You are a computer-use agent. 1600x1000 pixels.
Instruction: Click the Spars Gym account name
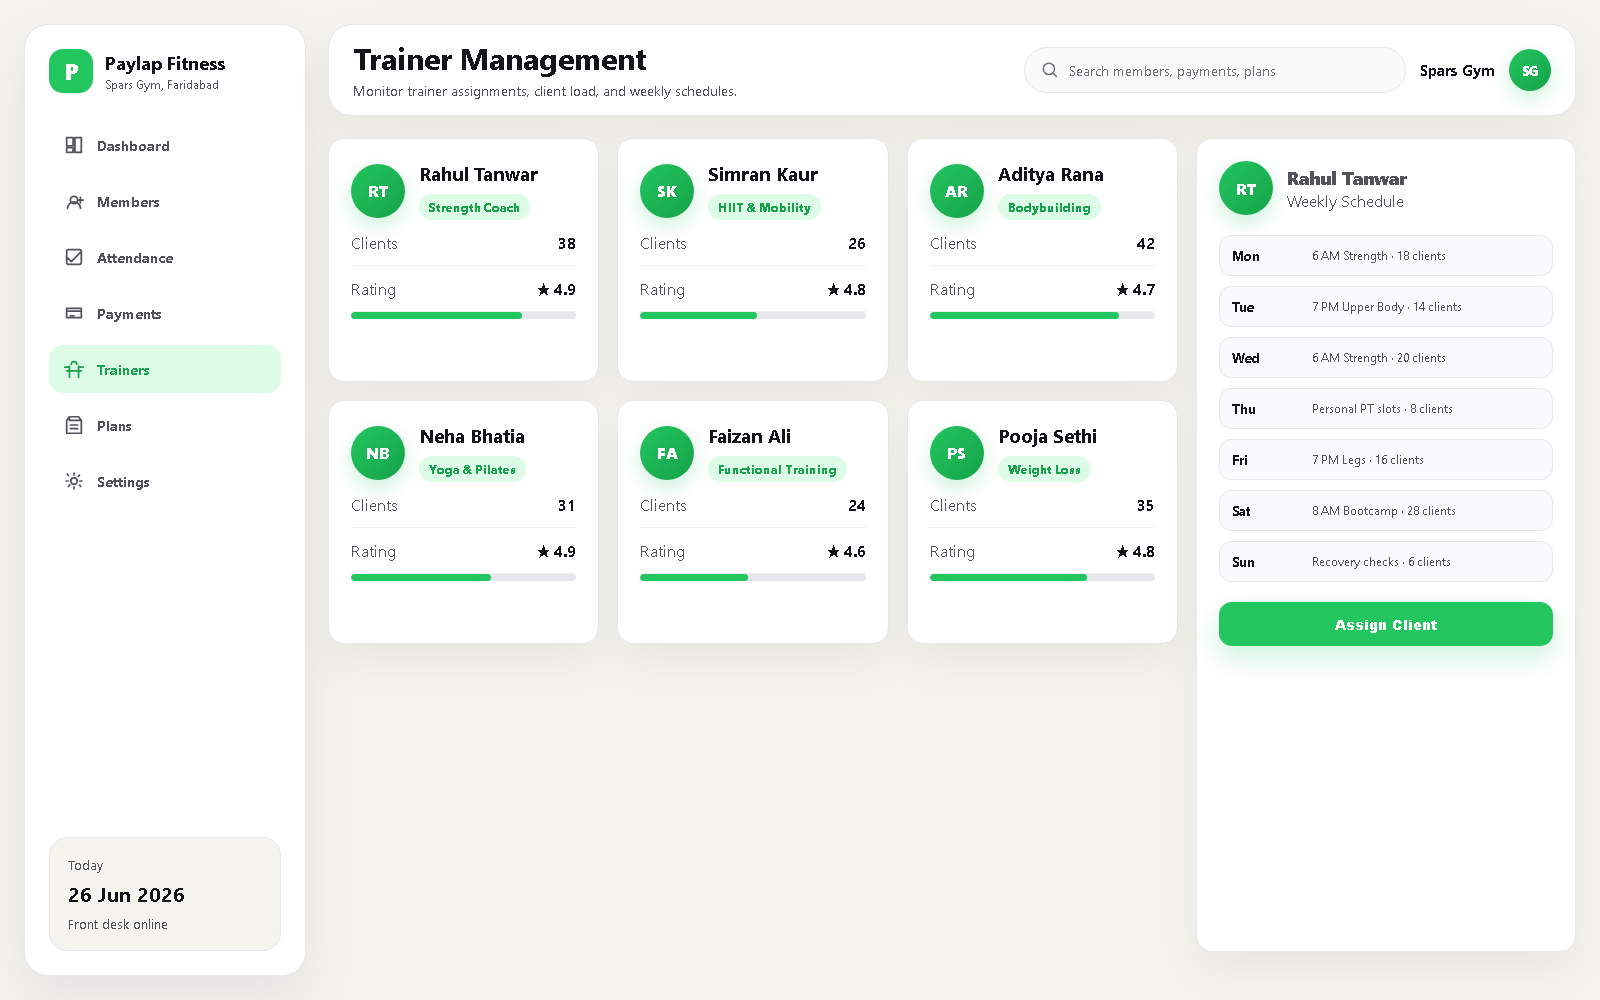click(x=1457, y=70)
